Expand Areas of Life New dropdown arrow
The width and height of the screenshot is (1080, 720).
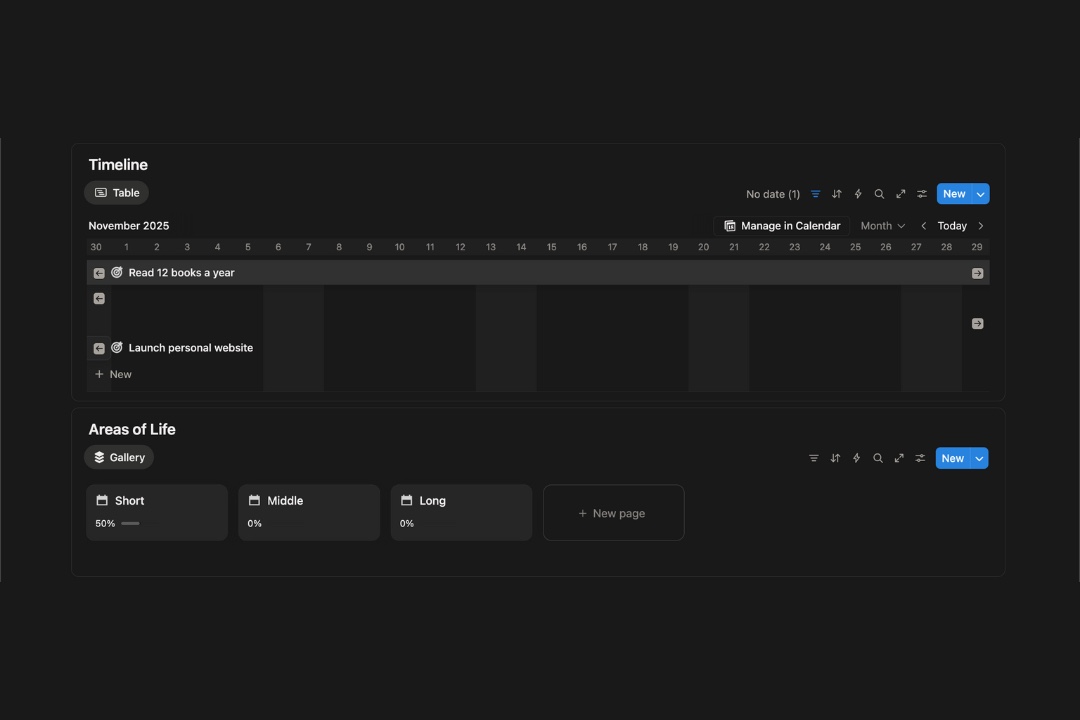(x=980, y=458)
